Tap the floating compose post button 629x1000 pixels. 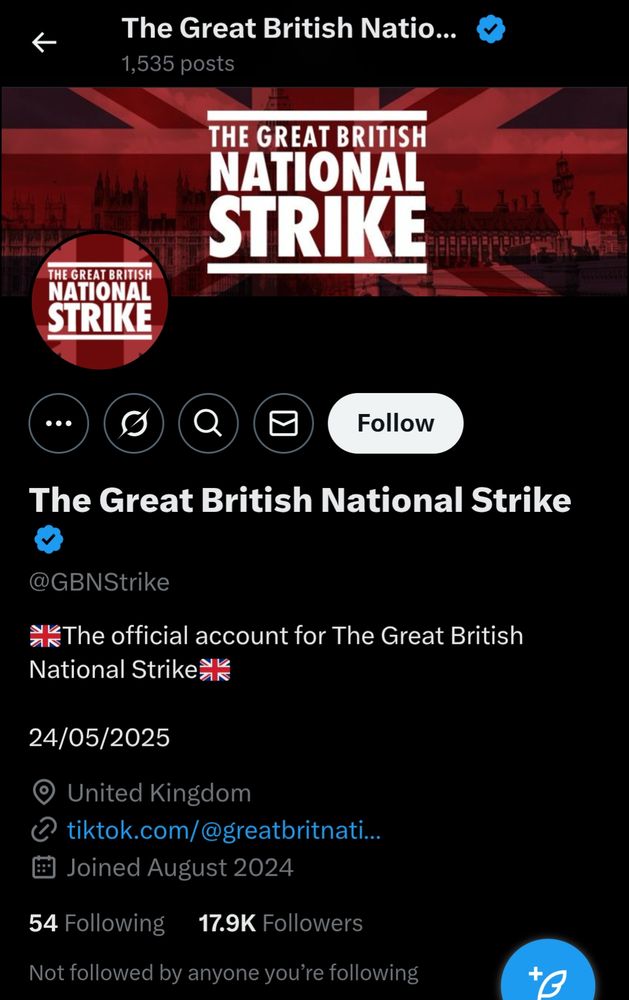548,972
